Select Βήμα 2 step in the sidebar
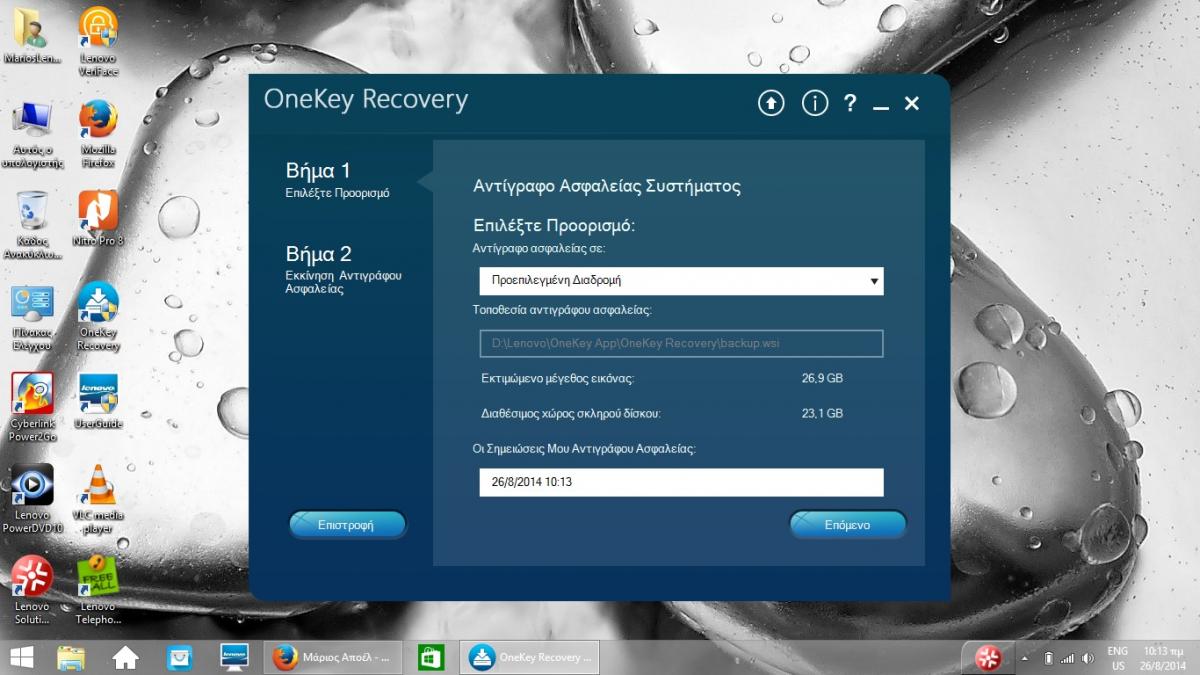This screenshot has width=1200, height=675. pos(343,268)
